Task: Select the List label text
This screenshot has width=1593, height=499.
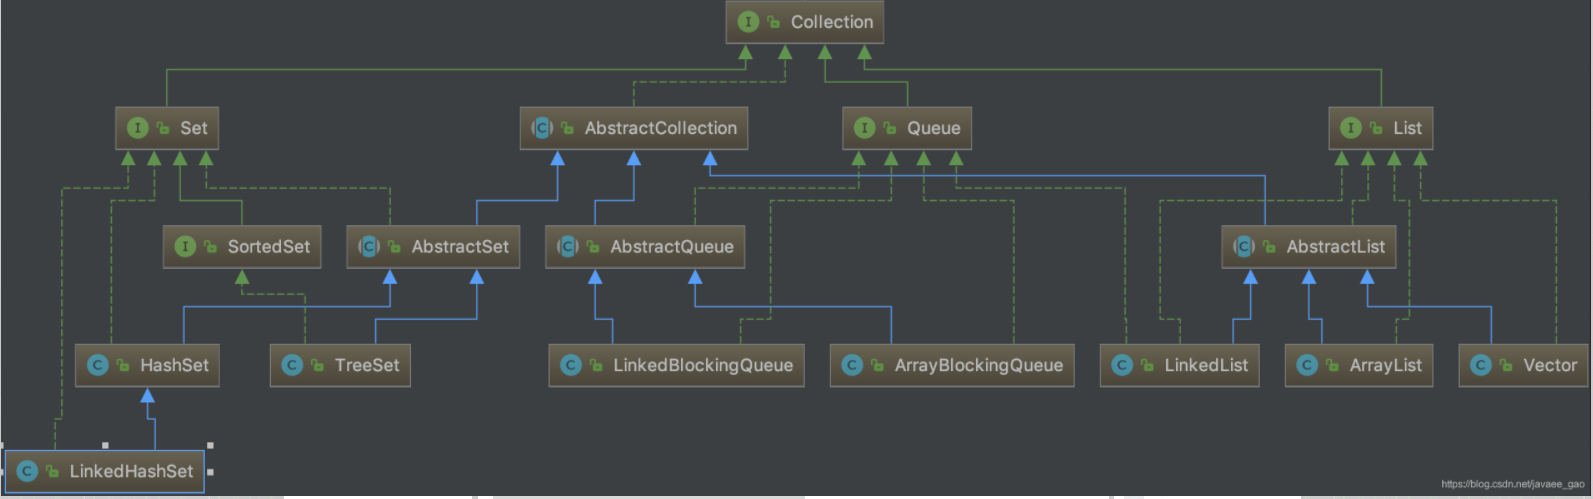Action: 1407,128
